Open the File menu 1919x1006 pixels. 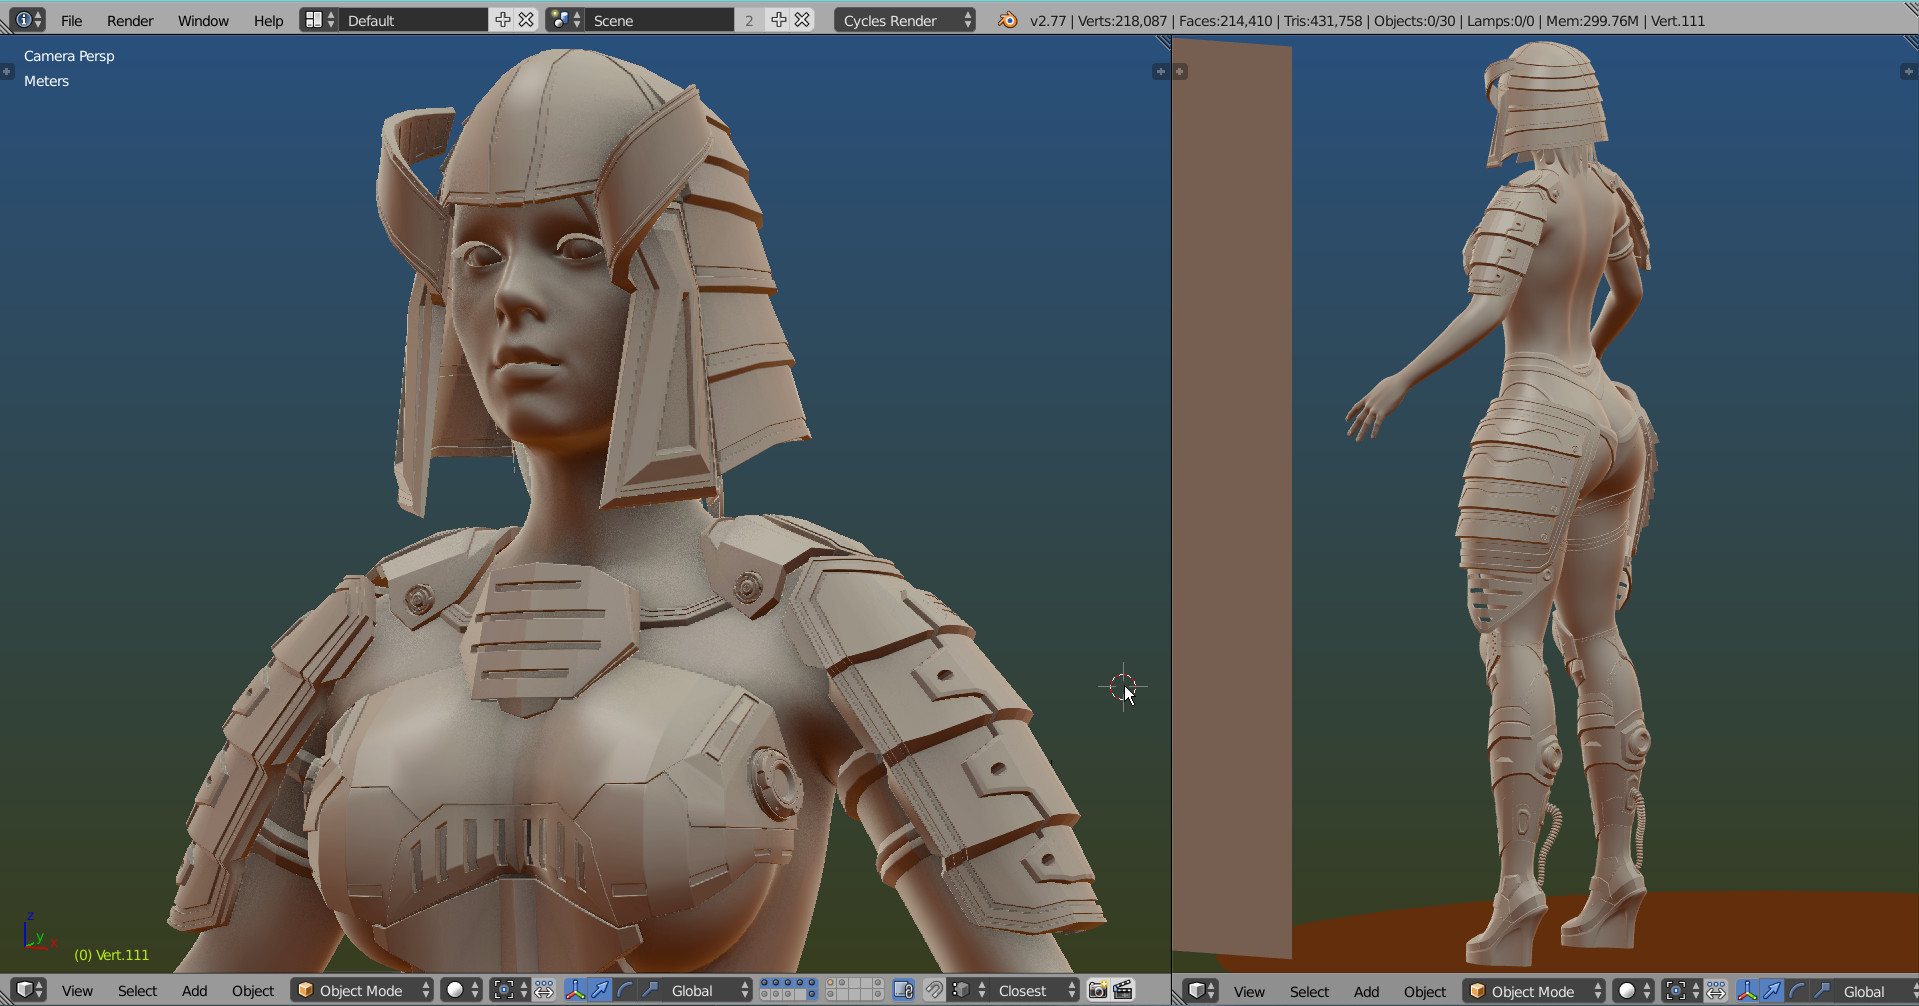pyautogui.click(x=71, y=20)
